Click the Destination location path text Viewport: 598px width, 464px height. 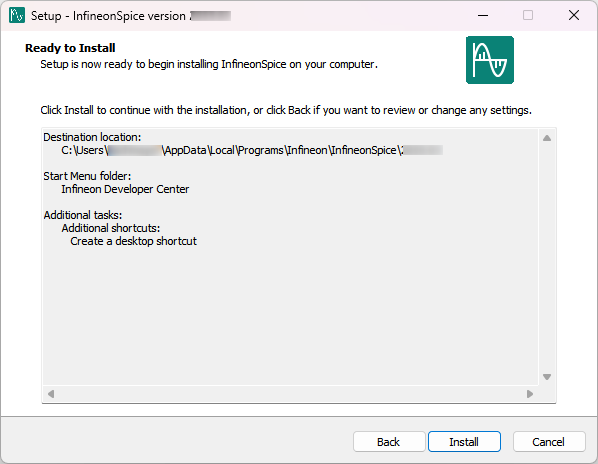(x=252, y=150)
